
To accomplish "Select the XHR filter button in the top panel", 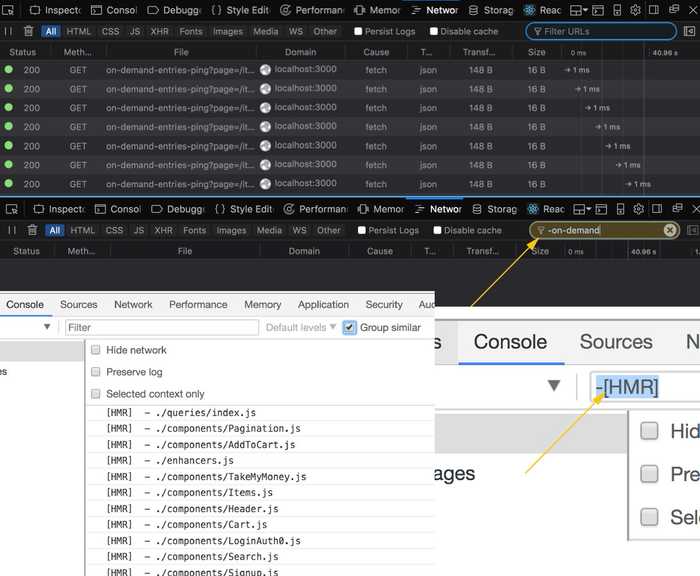I will click(x=159, y=32).
